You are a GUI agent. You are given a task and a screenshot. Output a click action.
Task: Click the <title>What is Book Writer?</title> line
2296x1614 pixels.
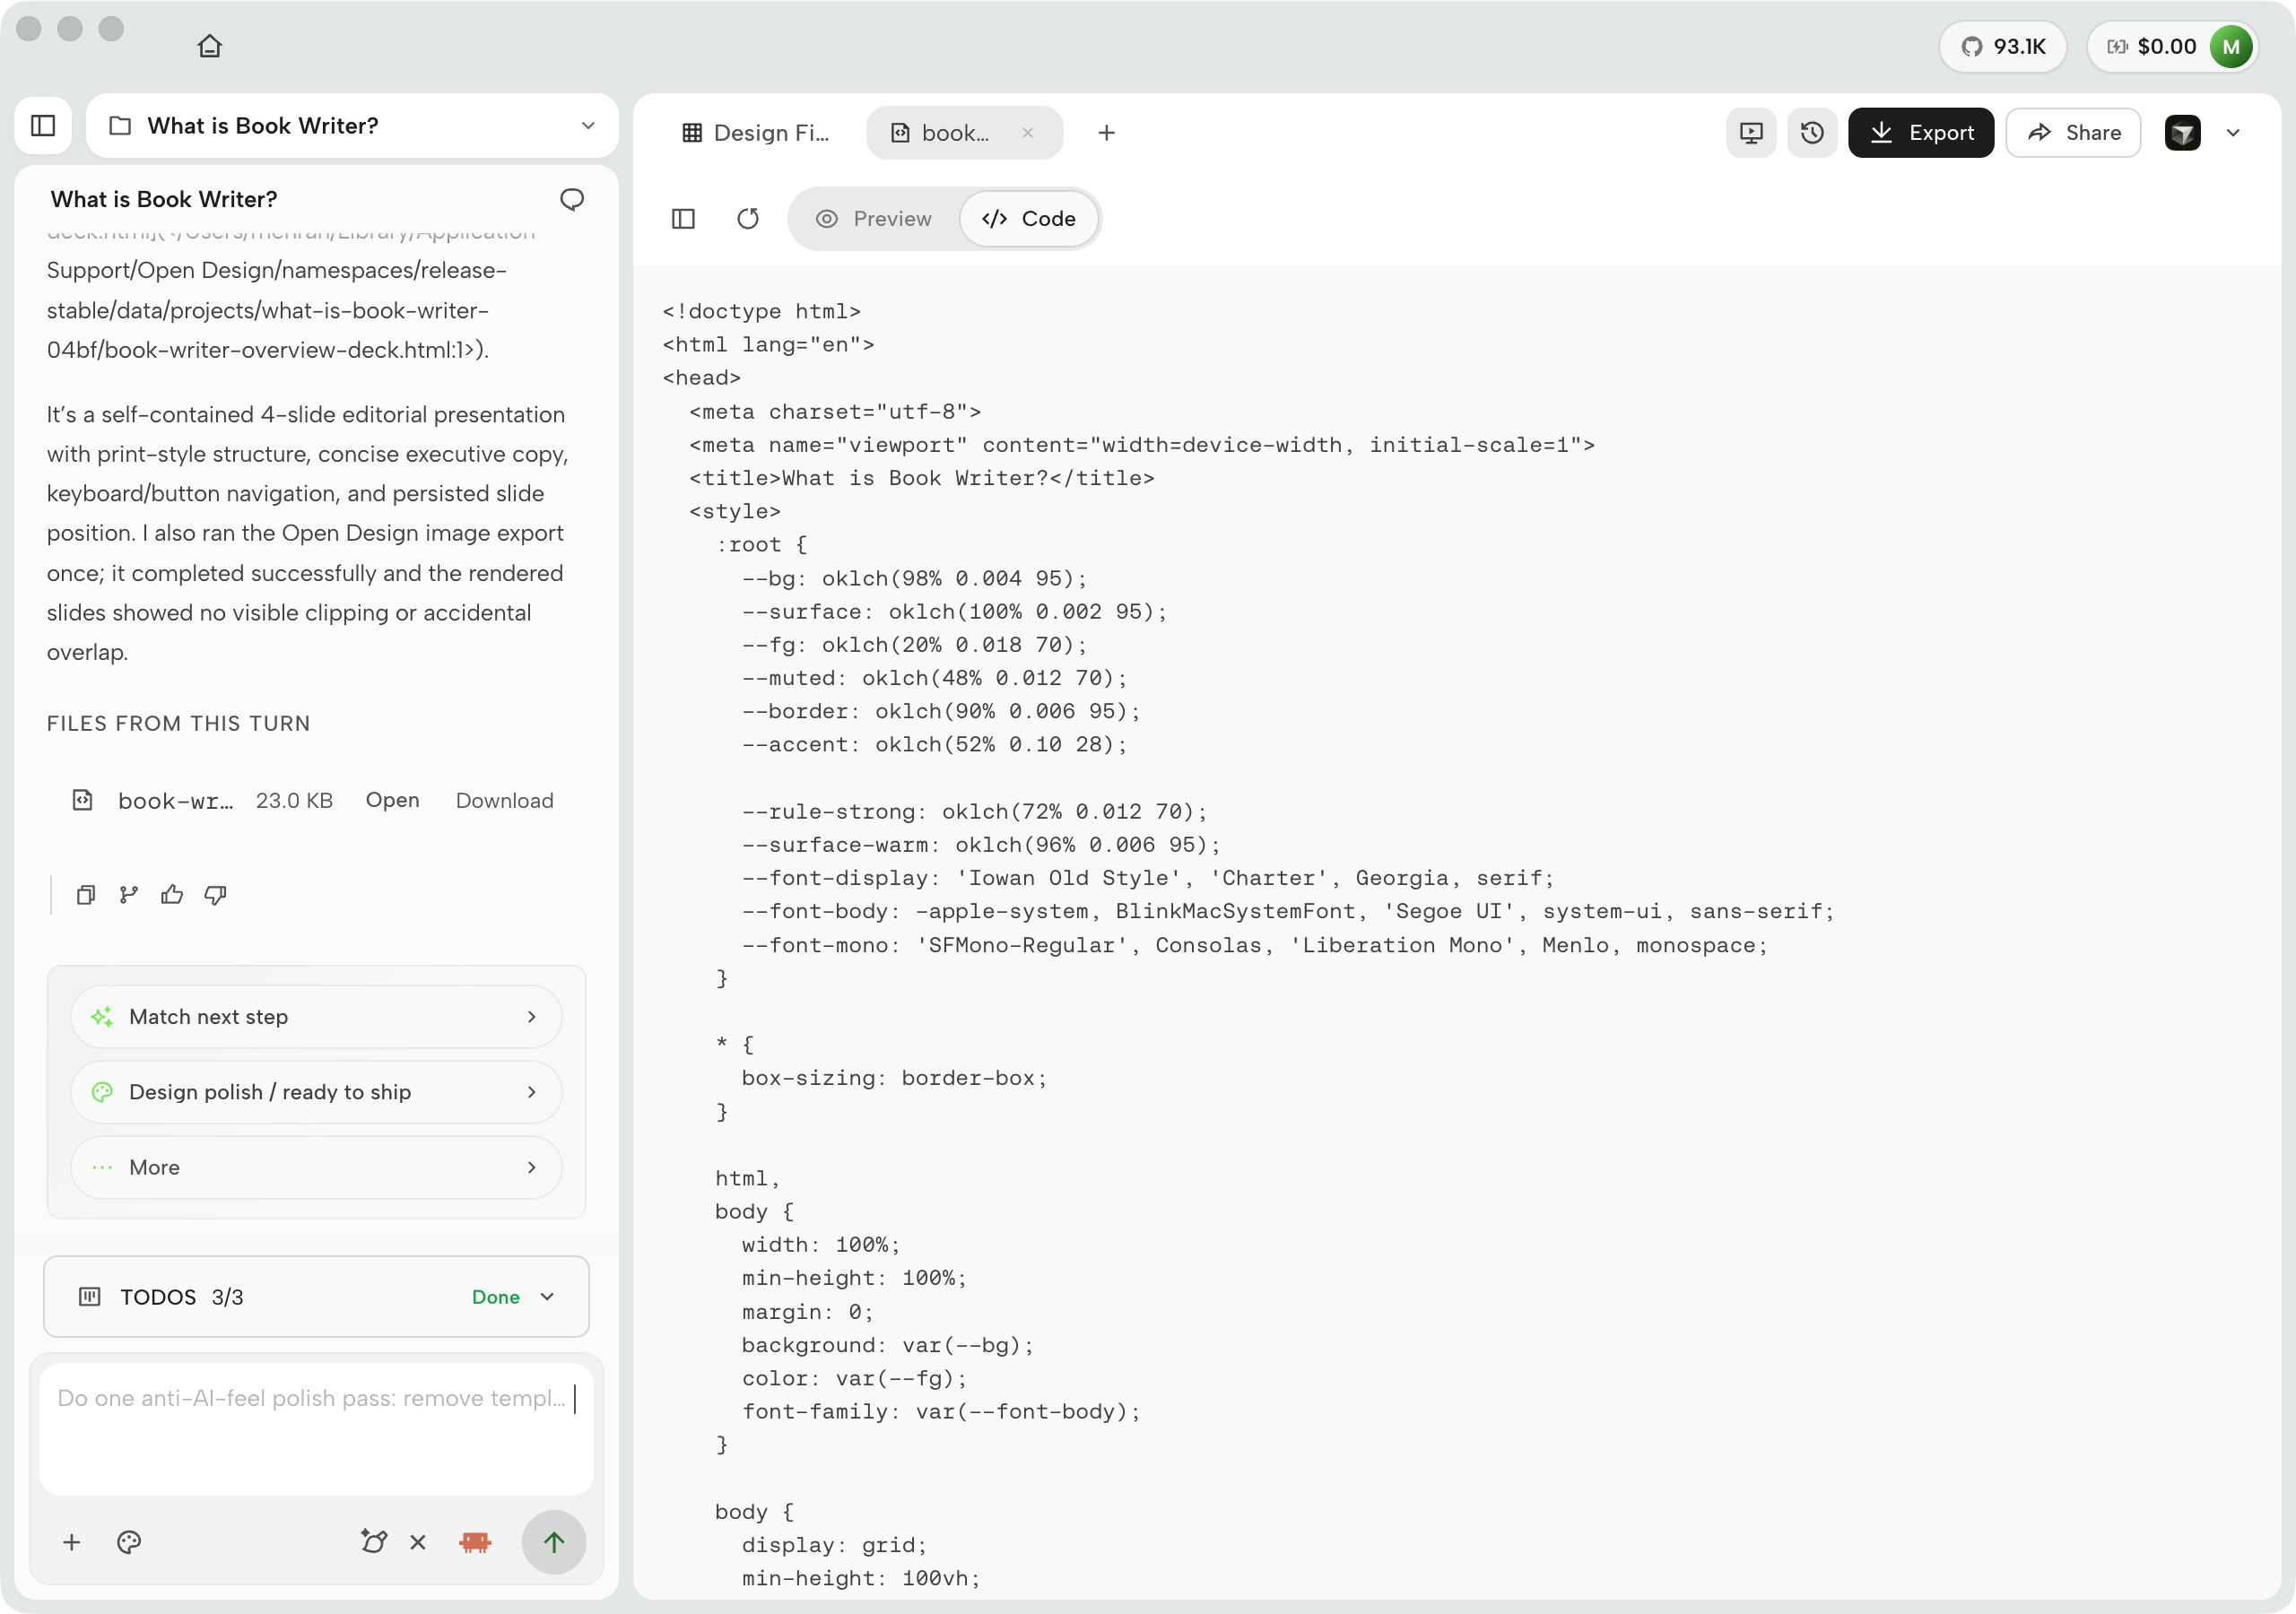coord(921,478)
